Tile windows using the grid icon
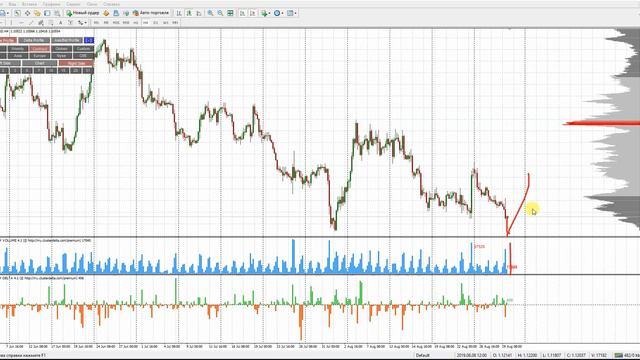The height and width of the screenshot is (360, 640). coord(230,13)
